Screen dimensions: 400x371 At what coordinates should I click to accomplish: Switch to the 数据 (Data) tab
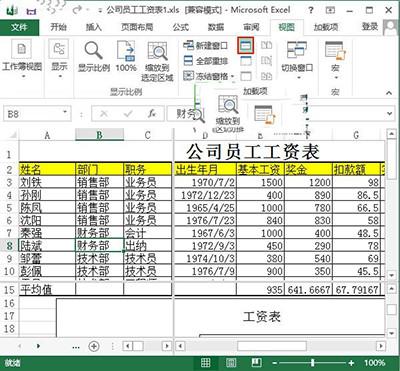pos(216,27)
